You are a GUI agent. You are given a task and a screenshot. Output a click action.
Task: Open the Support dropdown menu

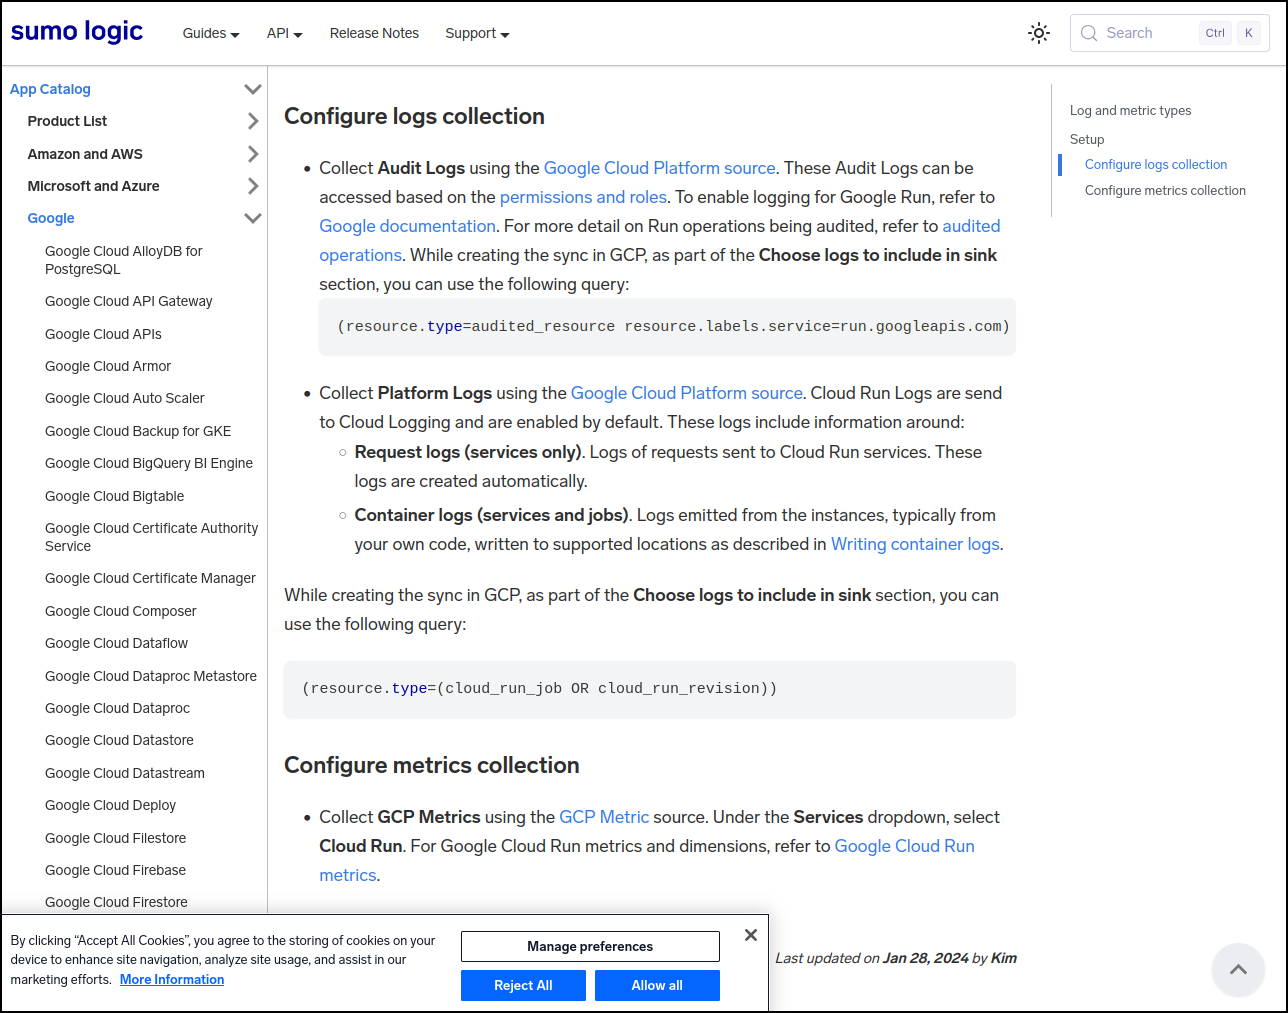[x=477, y=33]
